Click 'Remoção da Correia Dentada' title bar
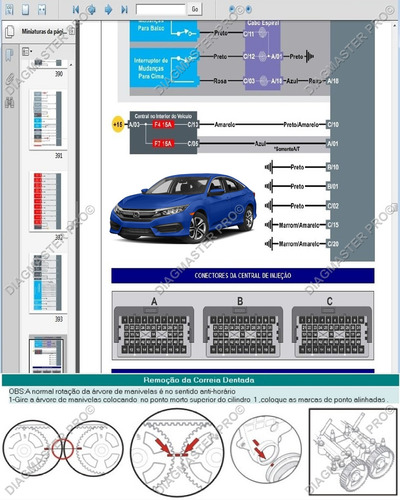 click(x=200, y=380)
